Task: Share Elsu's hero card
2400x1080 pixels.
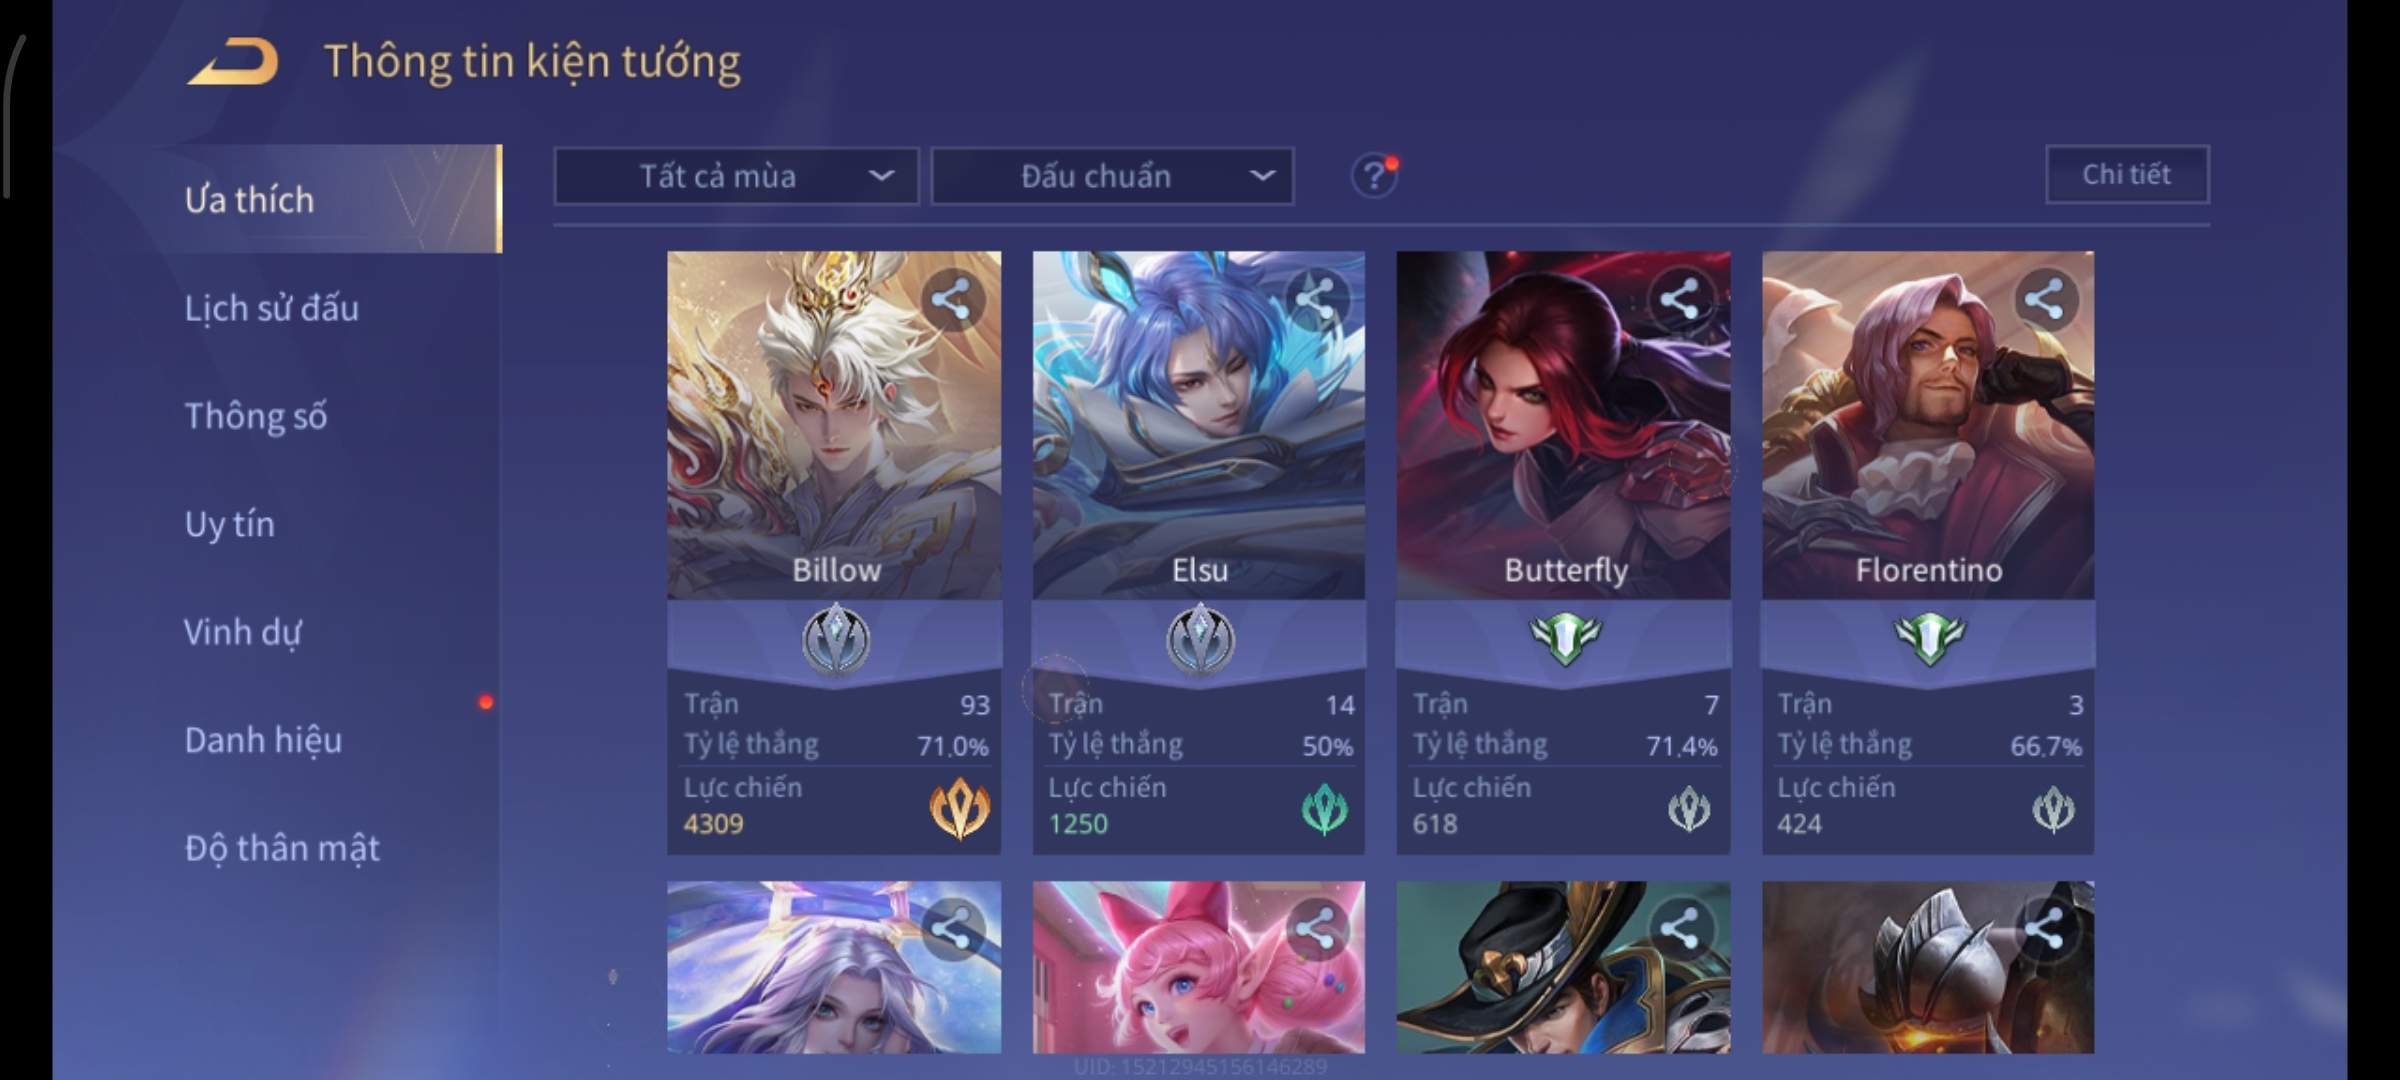Action: 1315,299
